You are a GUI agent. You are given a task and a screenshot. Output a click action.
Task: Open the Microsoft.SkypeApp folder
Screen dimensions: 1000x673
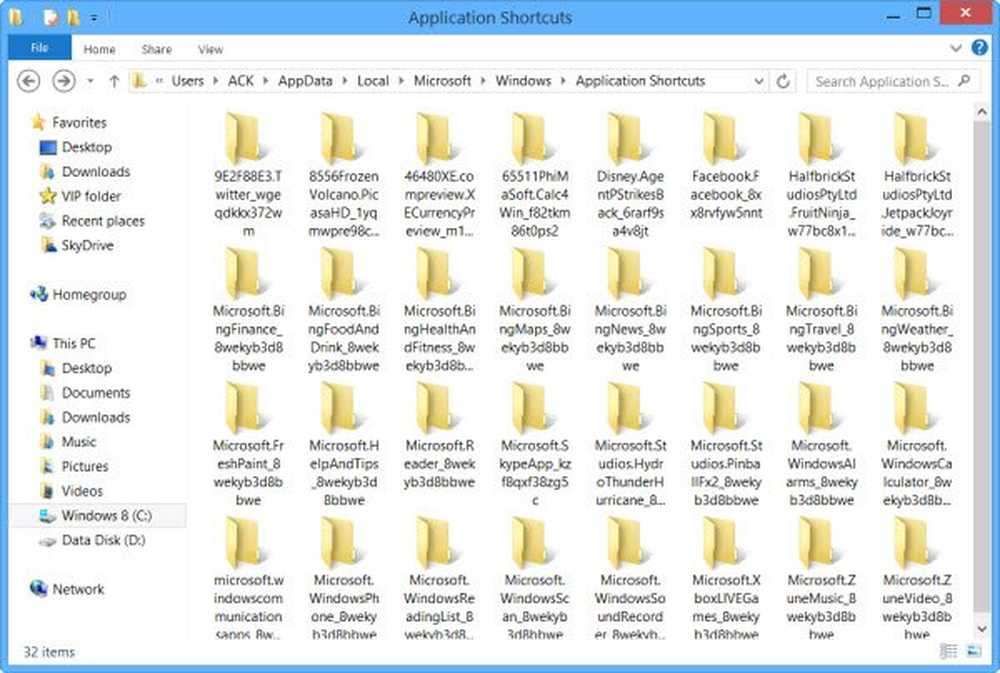[x=534, y=445]
